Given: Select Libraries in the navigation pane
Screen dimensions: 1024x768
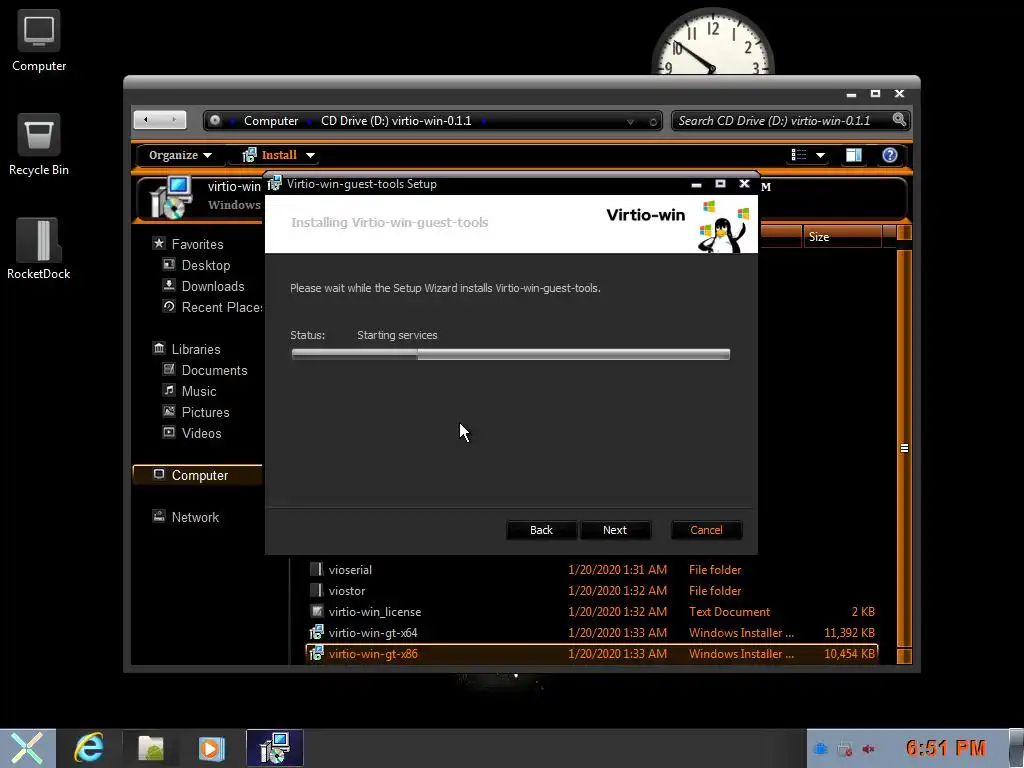Looking at the screenshot, I should point(196,349).
